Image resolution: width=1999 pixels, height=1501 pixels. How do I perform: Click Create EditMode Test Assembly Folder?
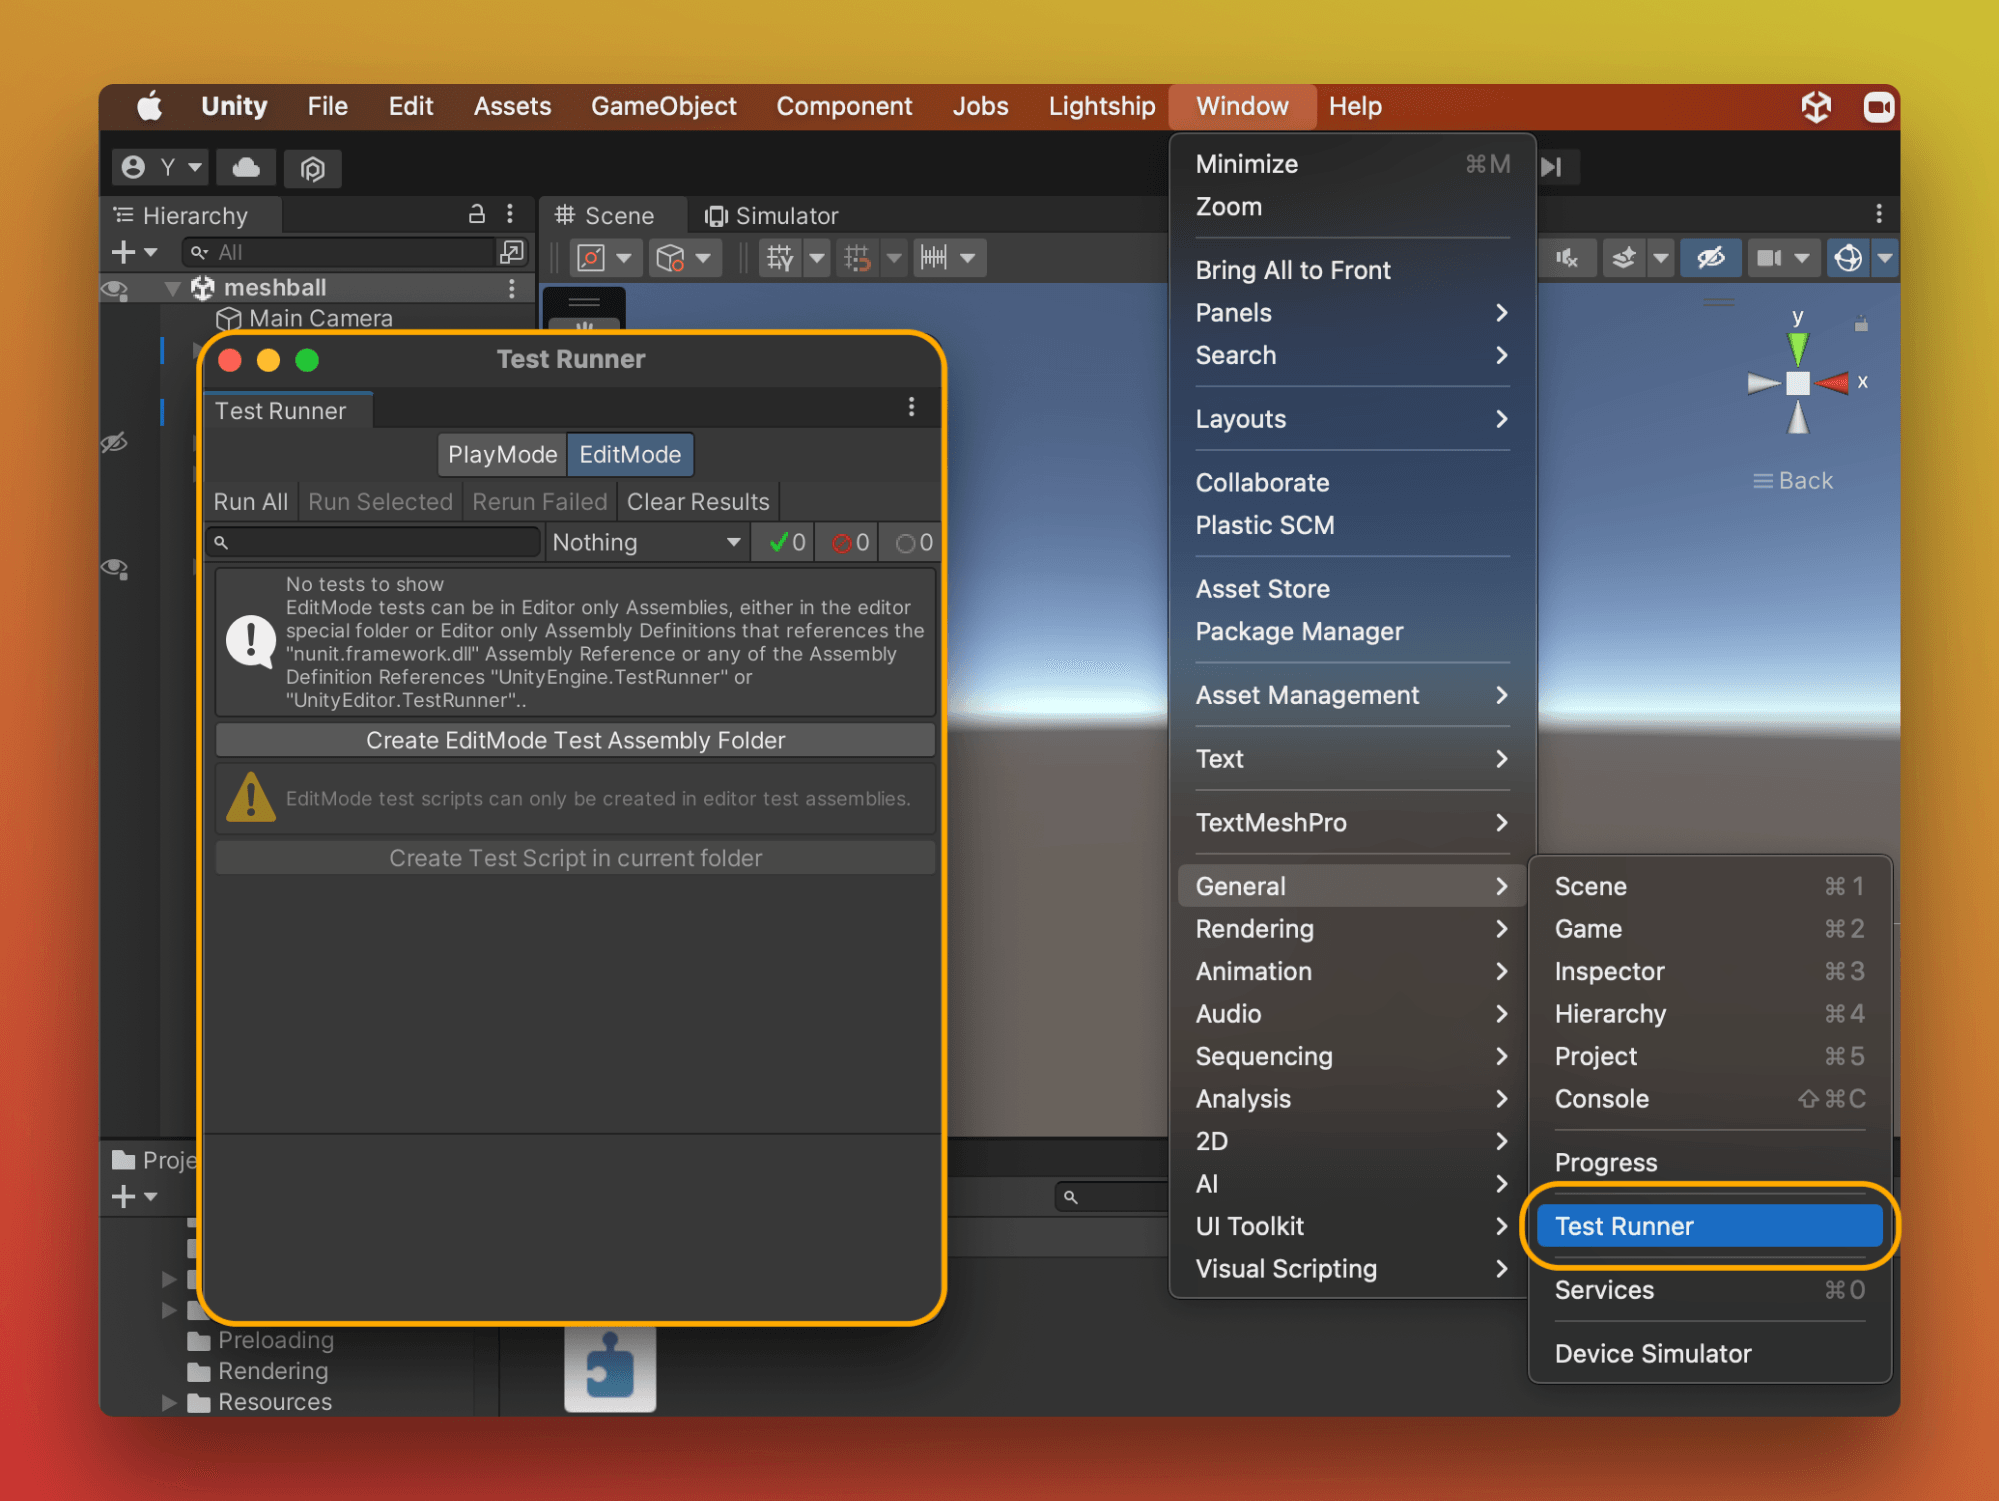tap(575, 740)
